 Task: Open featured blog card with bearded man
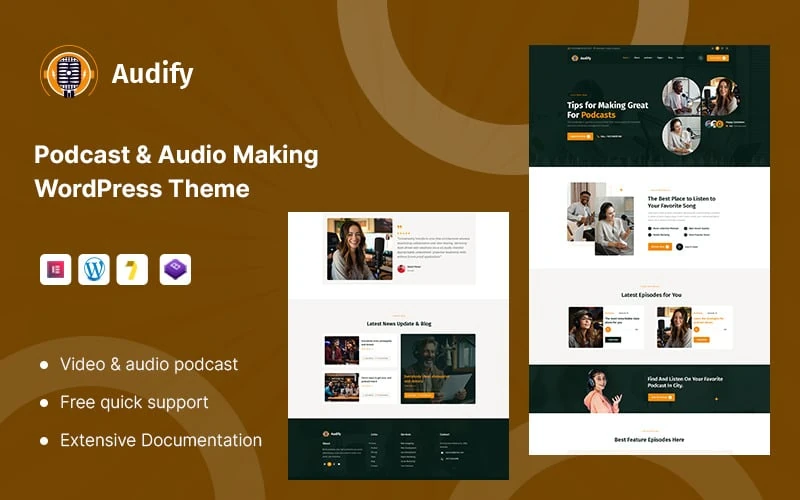tap(438, 368)
